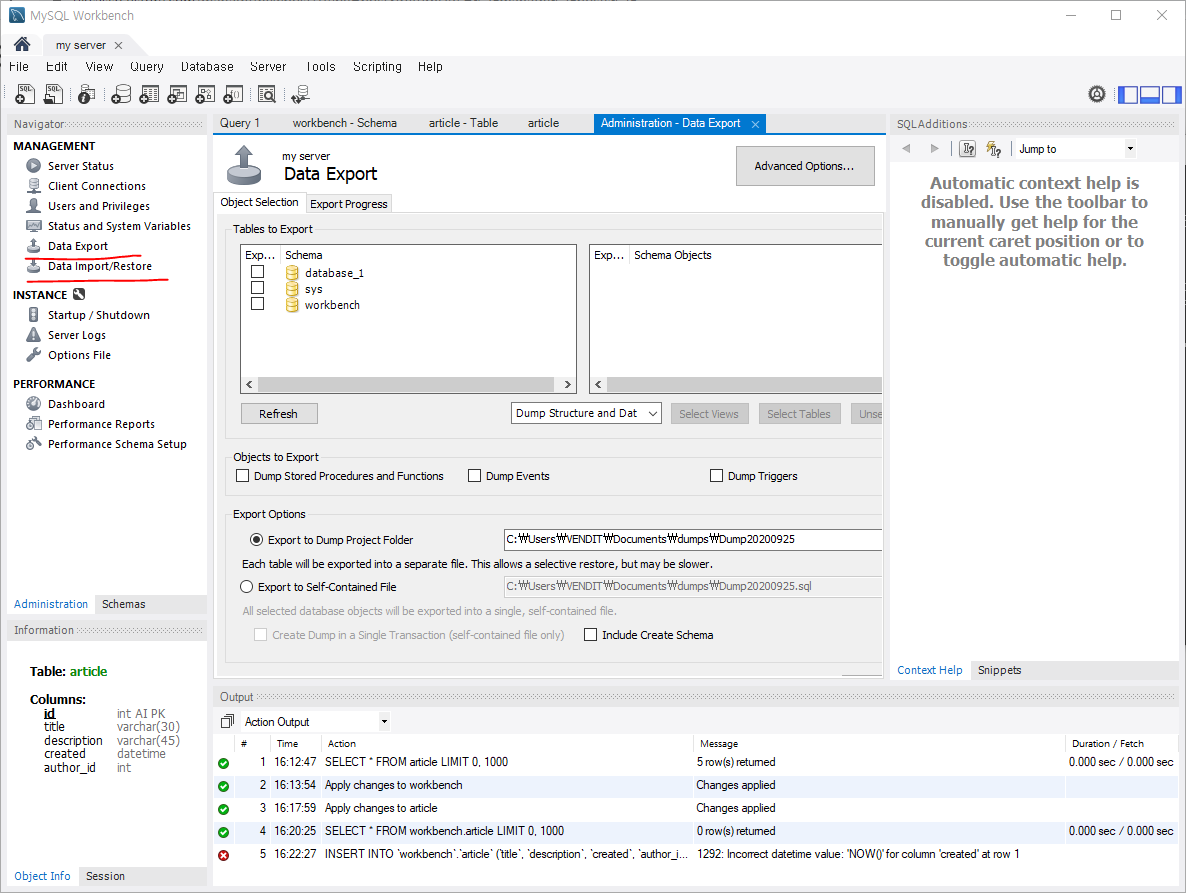Switch to the Session tab
This screenshot has width=1186, height=893.
pyautogui.click(x=105, y=876)
